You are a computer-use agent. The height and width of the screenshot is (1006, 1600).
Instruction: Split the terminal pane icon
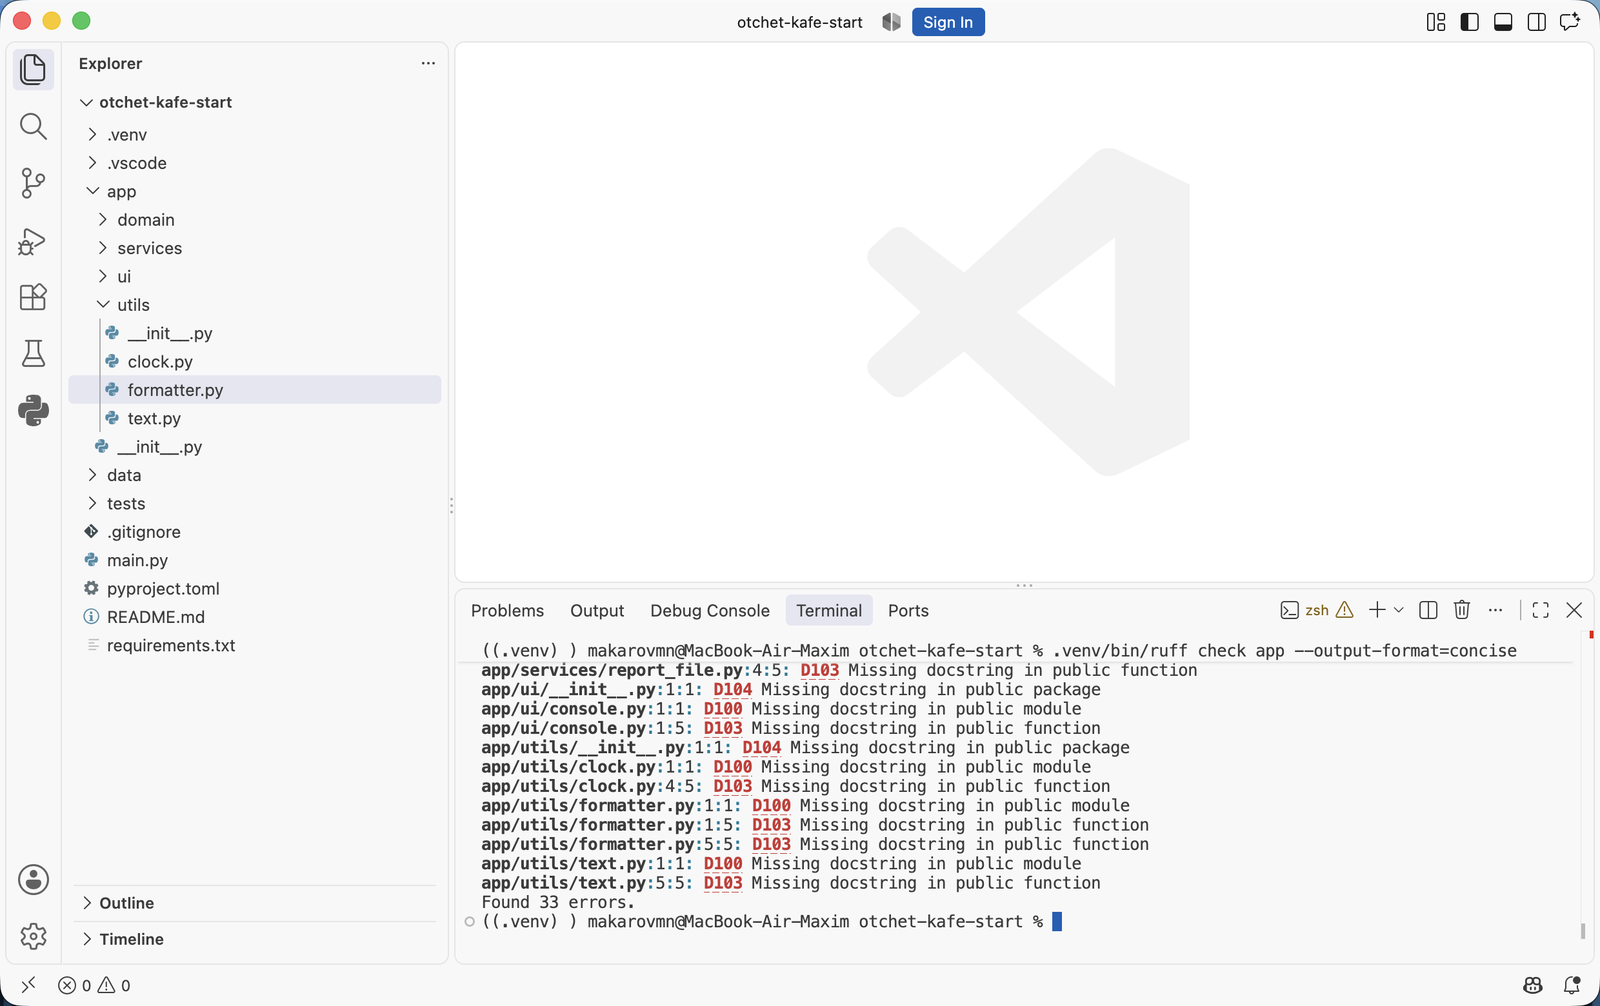1428,610
